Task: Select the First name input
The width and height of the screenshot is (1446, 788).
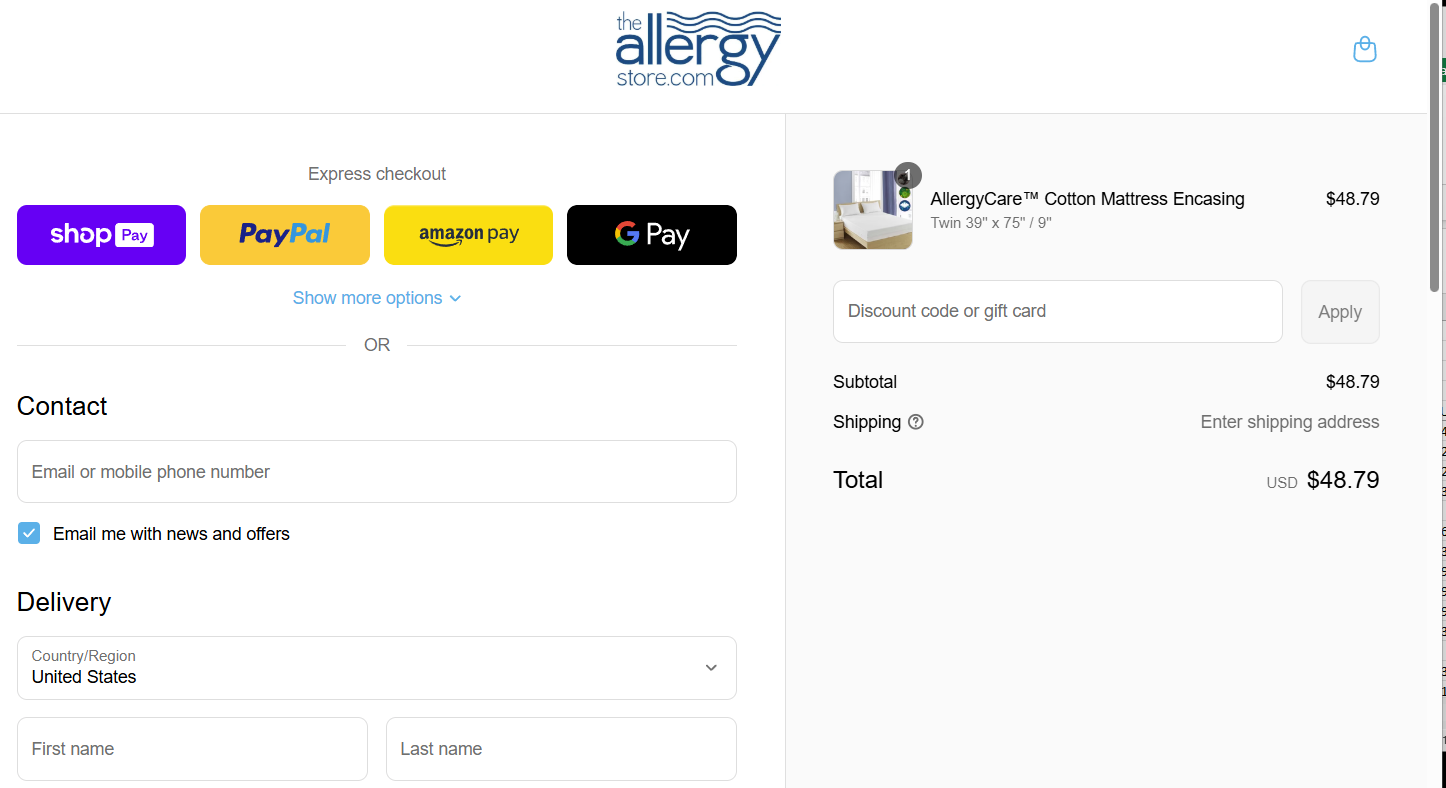Action: click(x=192, y=749)
